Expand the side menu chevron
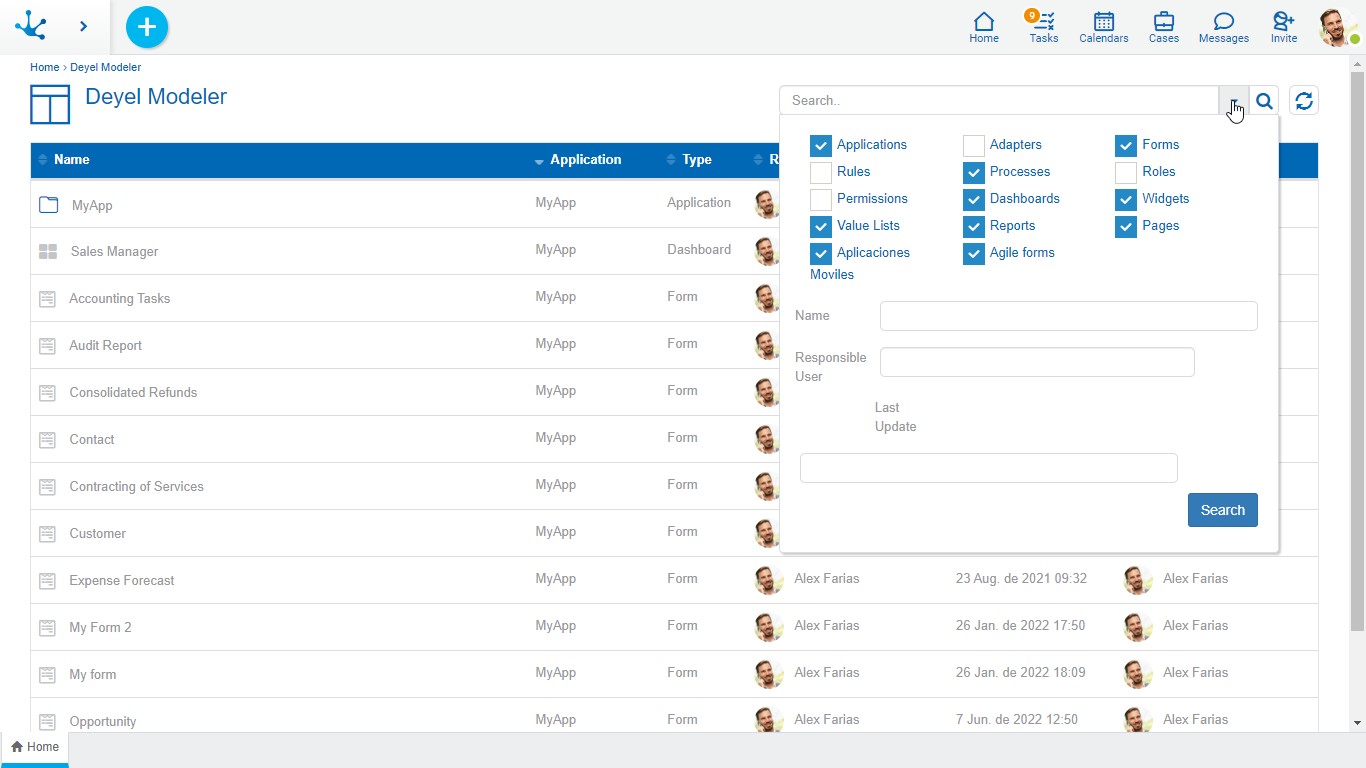1366x768 pixels. (84, 27)
